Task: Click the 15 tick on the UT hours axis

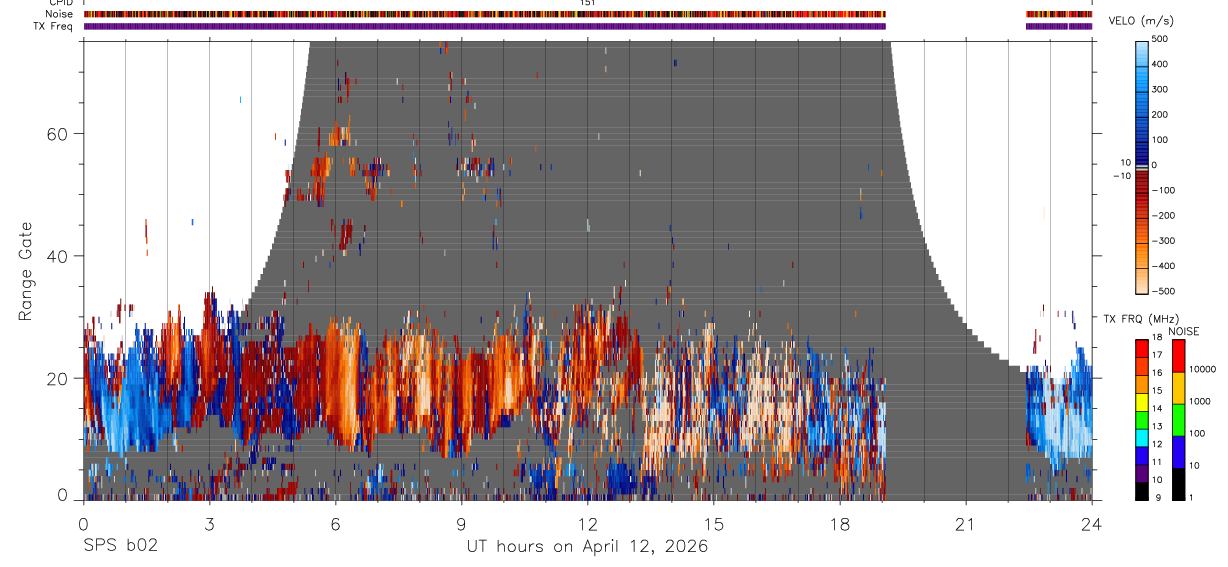Action: point(714,524)
